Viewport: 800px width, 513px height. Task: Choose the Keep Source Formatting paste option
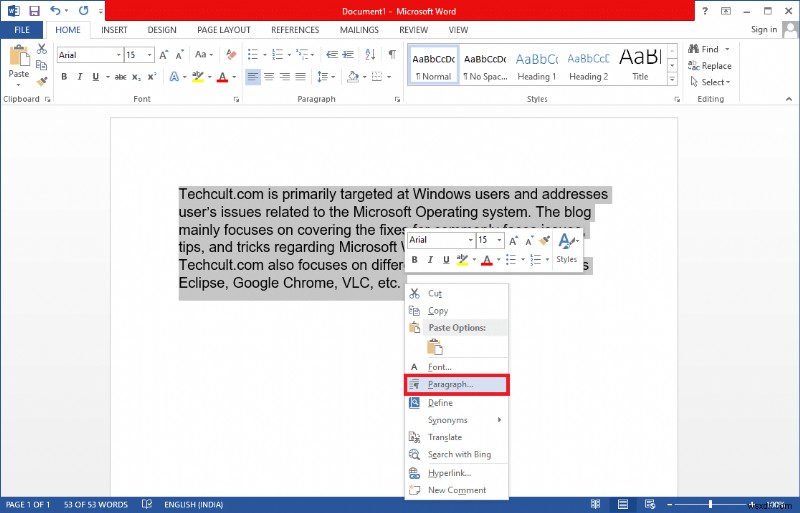[434, 347]
